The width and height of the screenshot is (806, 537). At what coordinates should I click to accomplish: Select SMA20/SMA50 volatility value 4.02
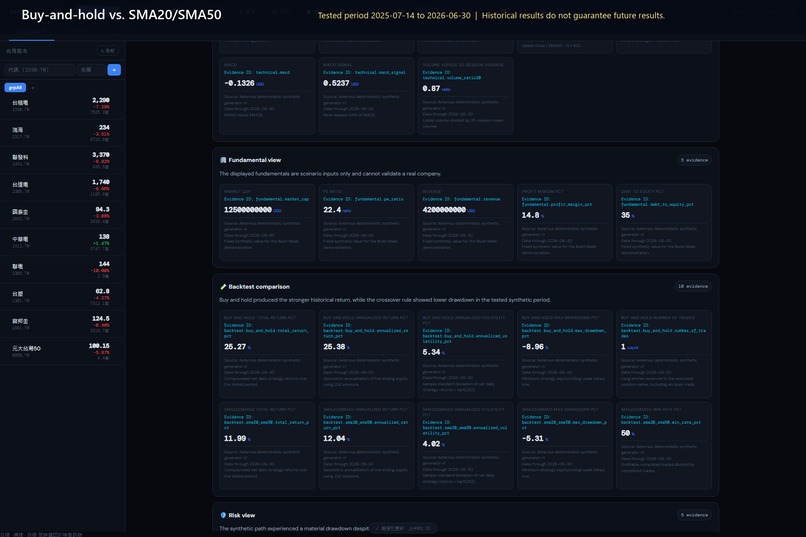(431, 443)
